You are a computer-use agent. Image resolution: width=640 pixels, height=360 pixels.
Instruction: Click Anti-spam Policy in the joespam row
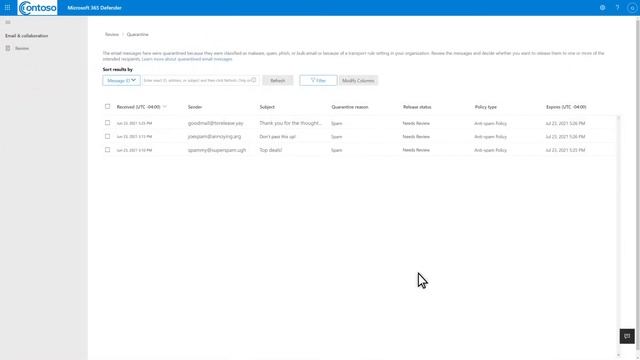point(490,136)
